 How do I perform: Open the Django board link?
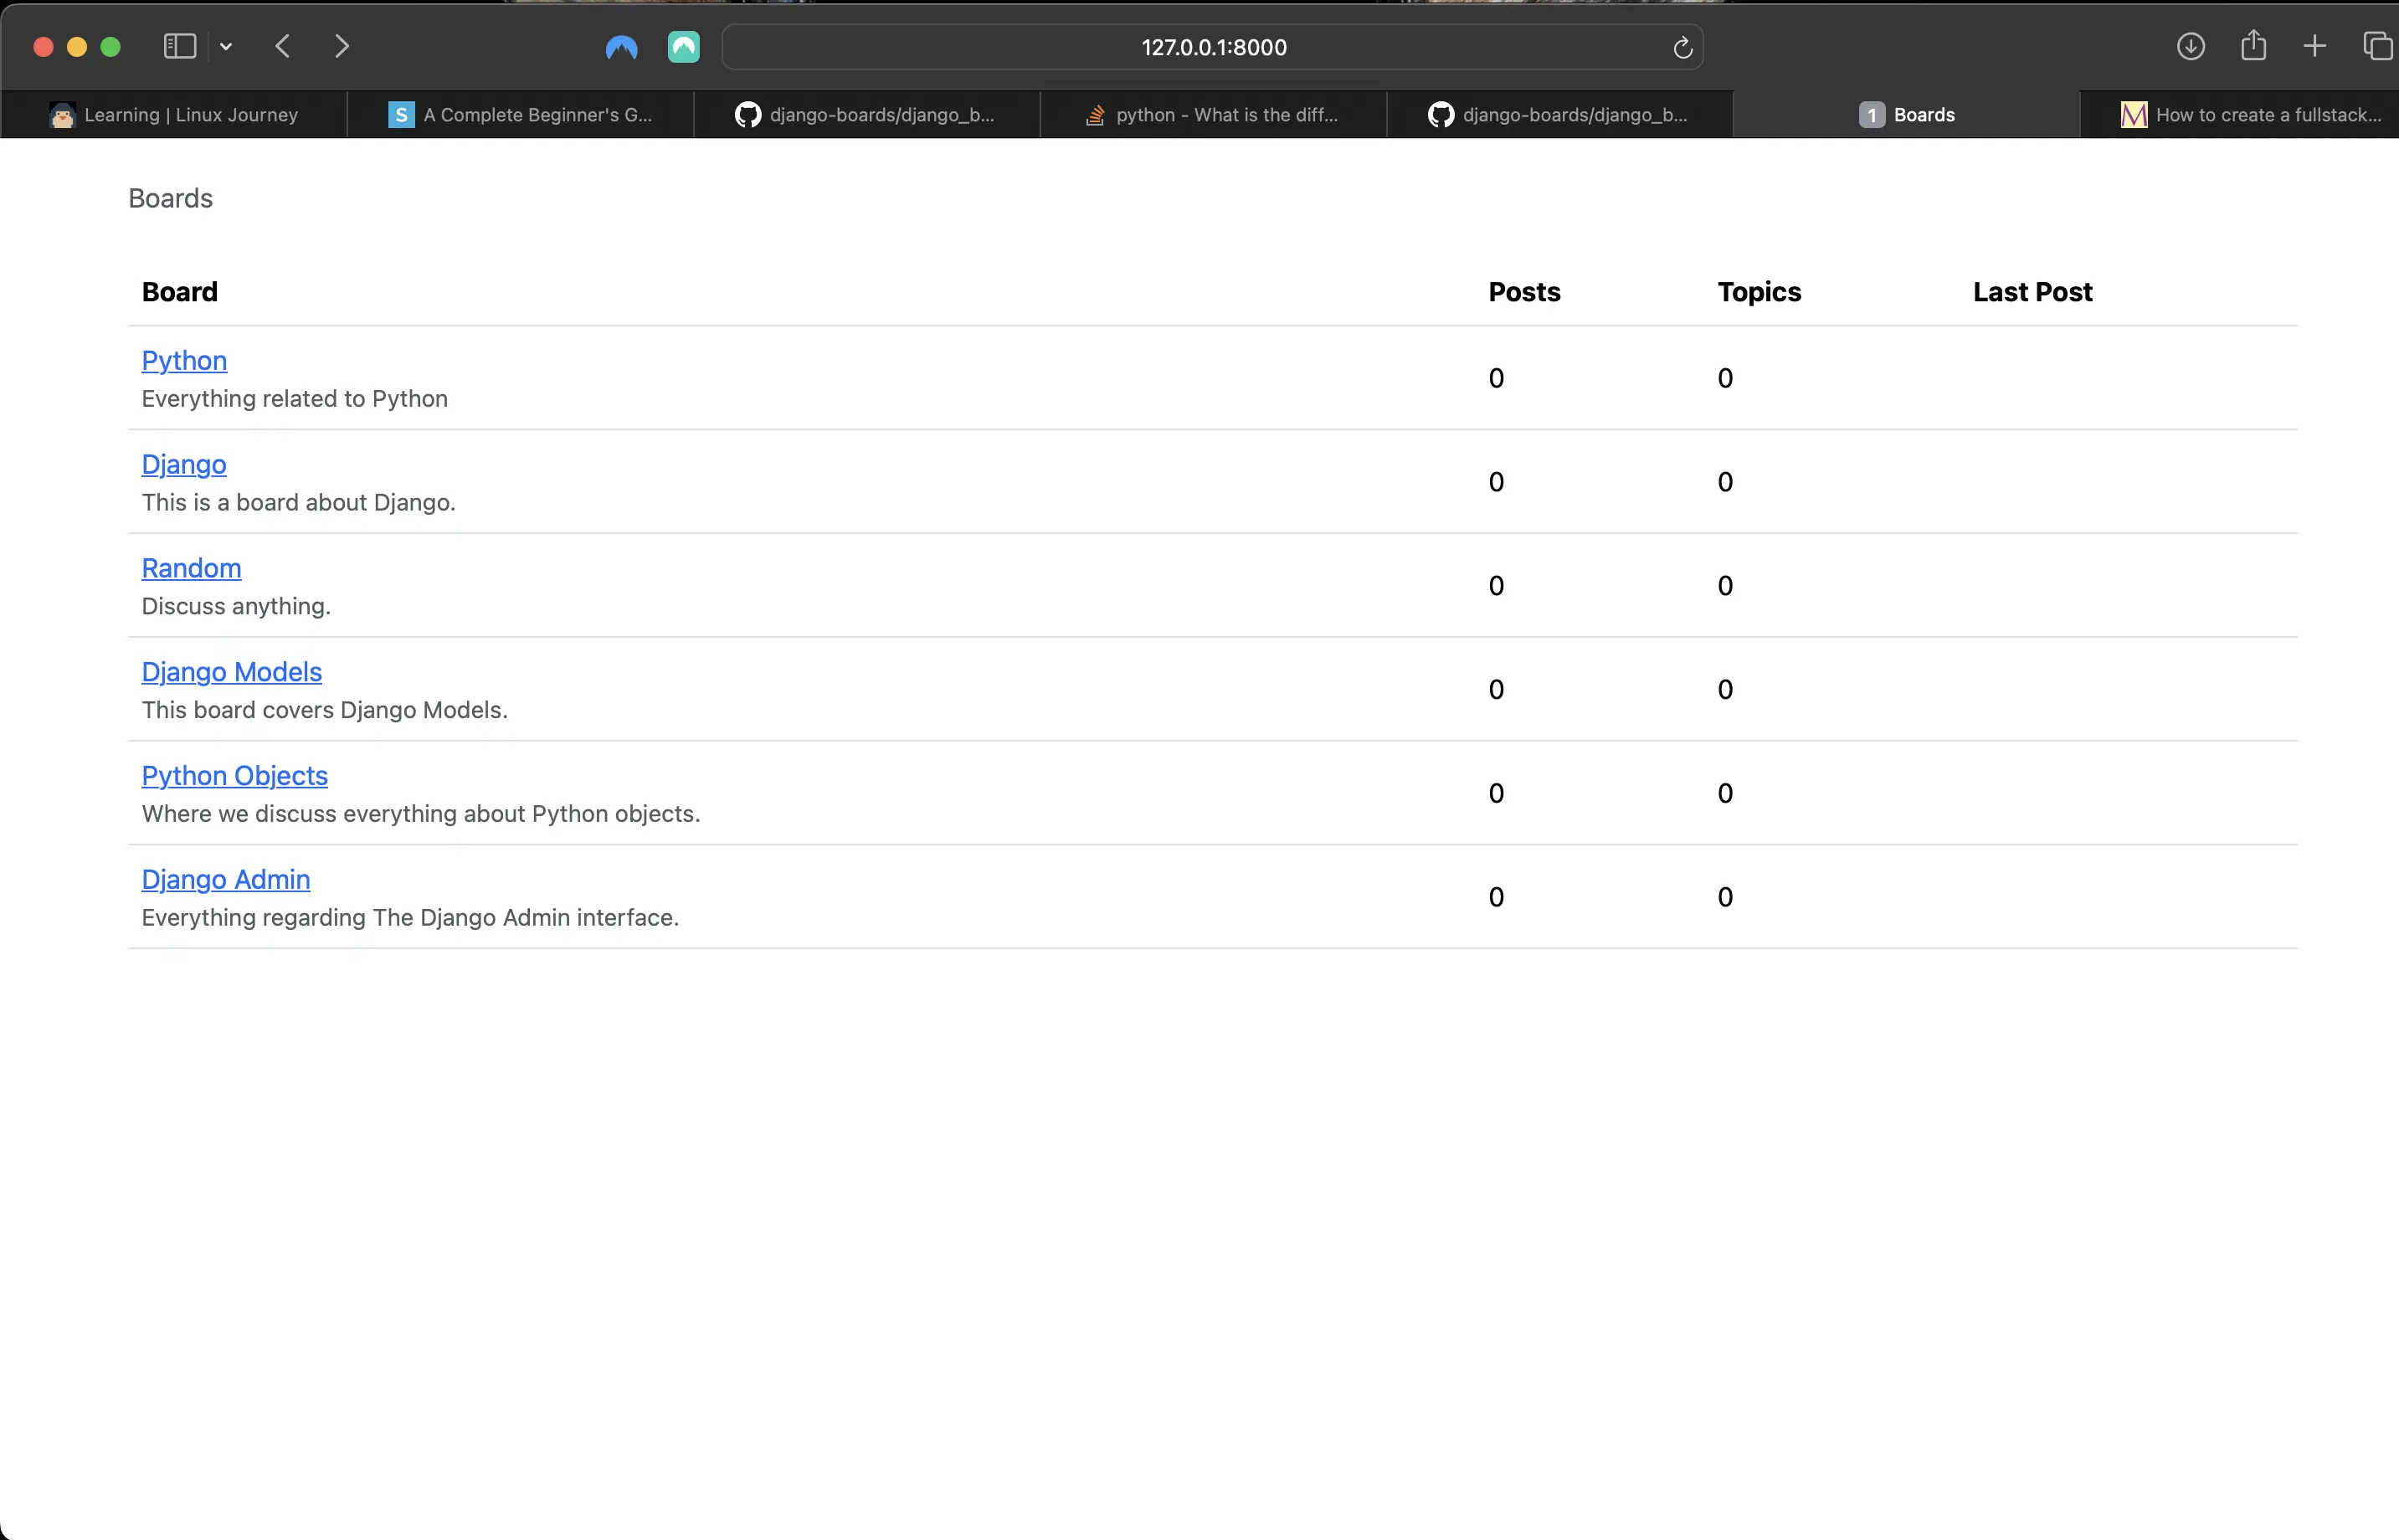pos(184,464)
